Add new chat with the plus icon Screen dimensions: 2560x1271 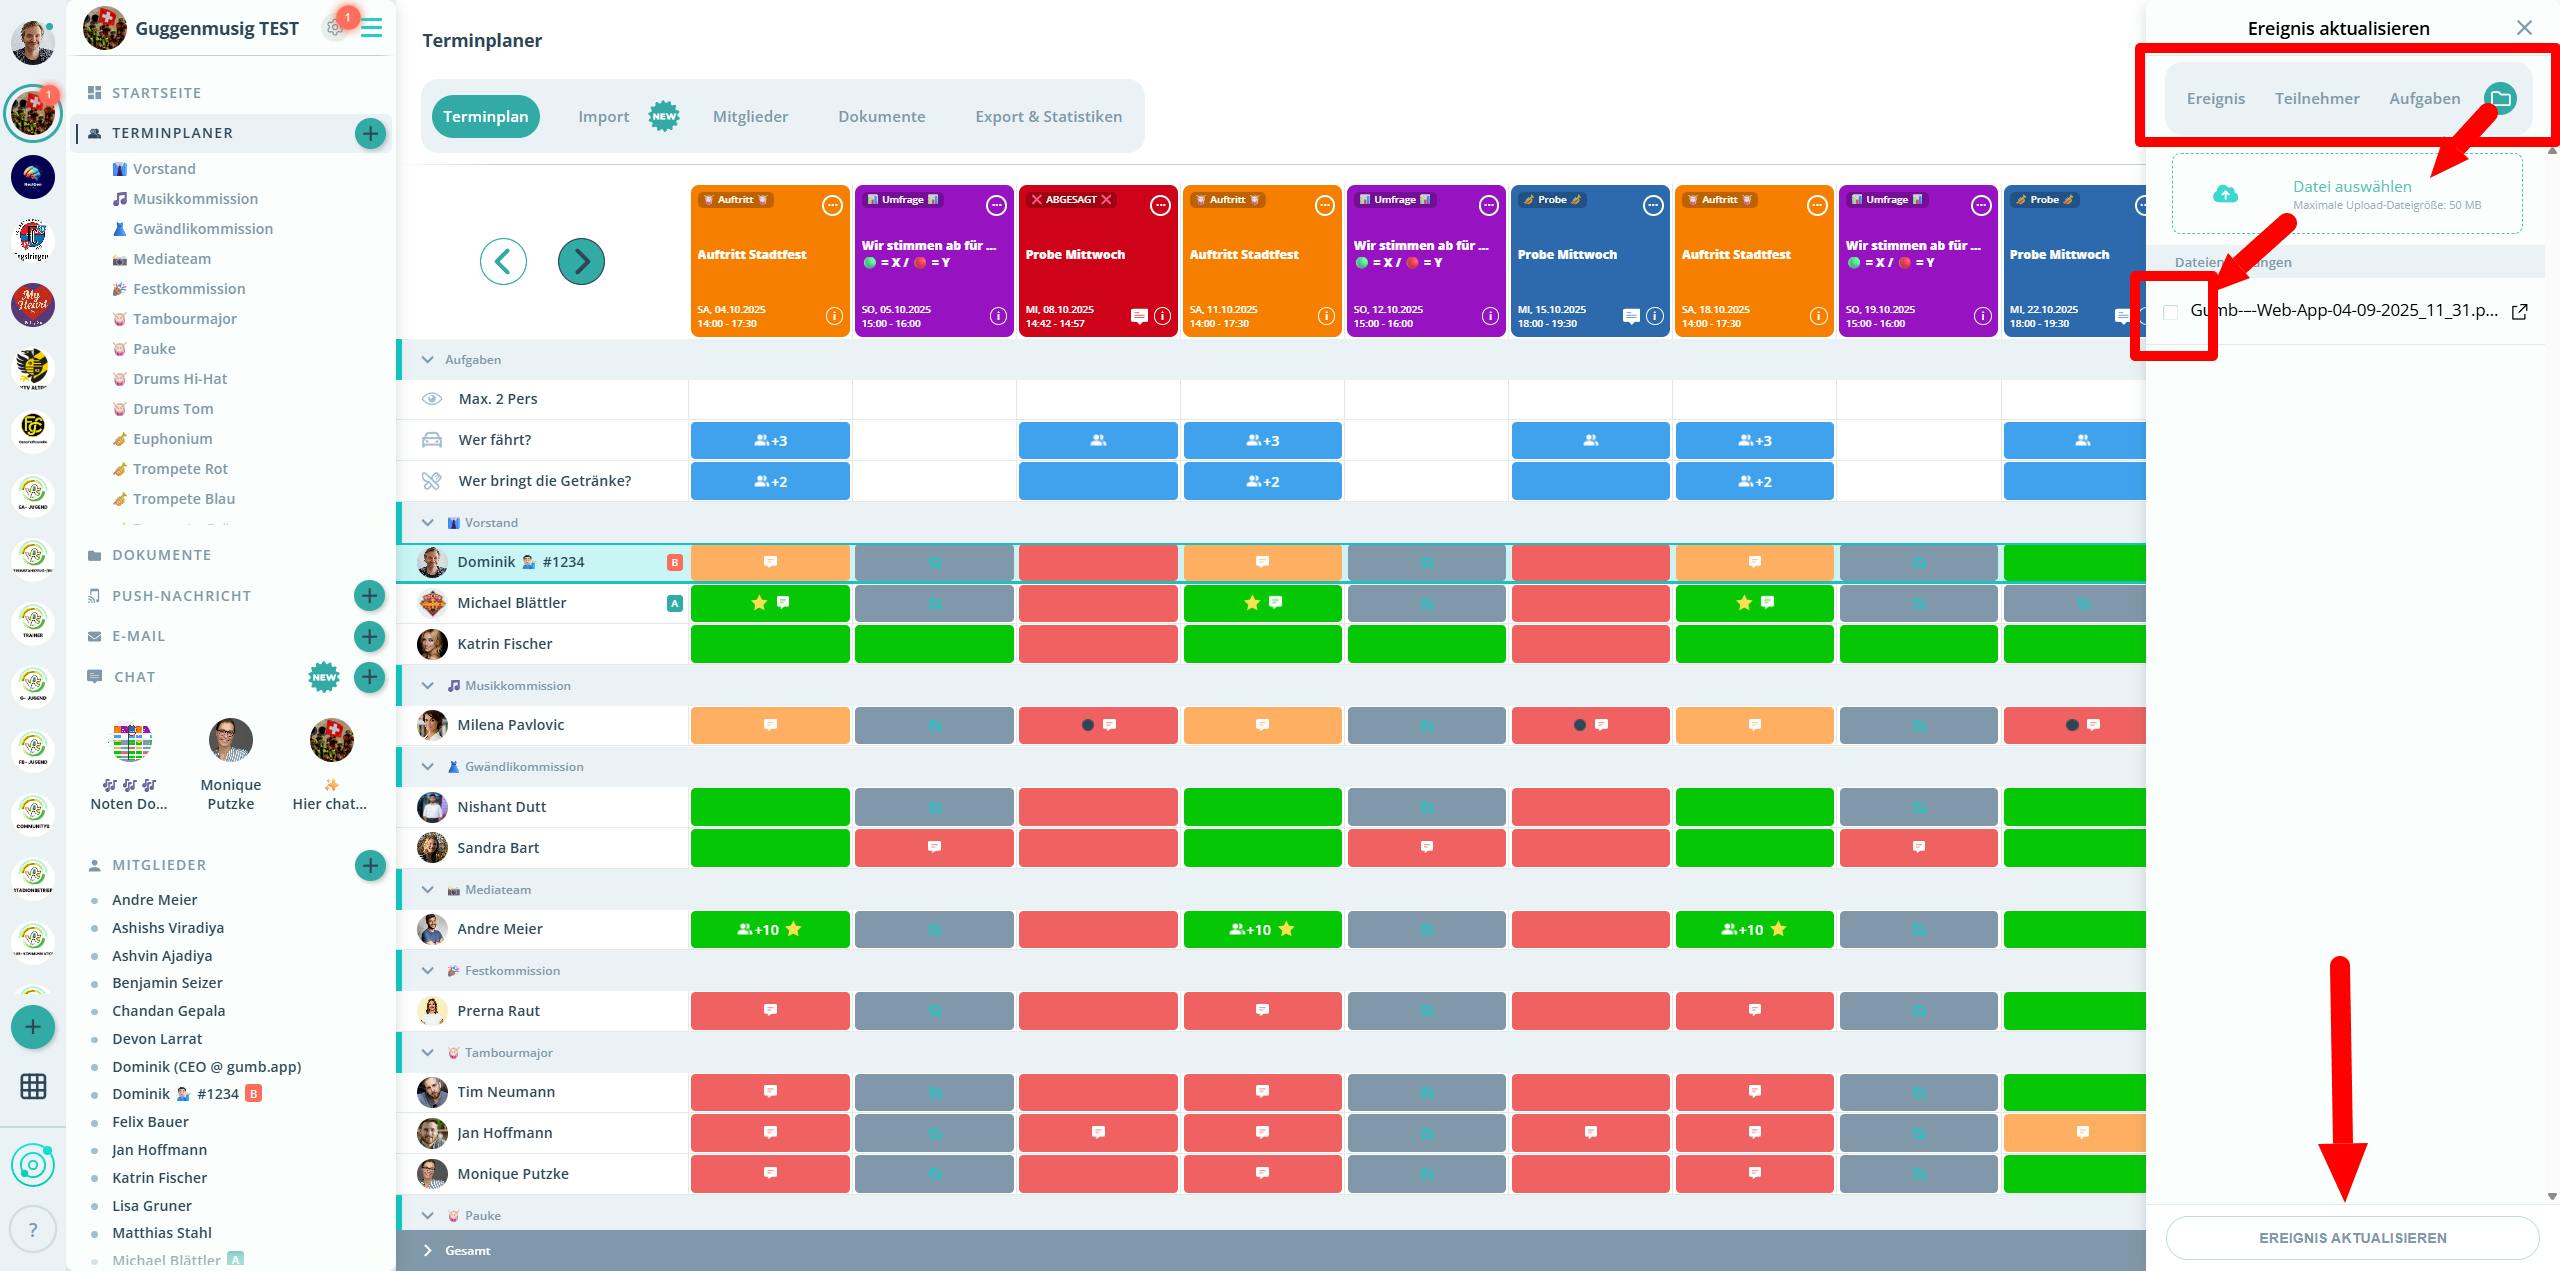pos(370,677)
